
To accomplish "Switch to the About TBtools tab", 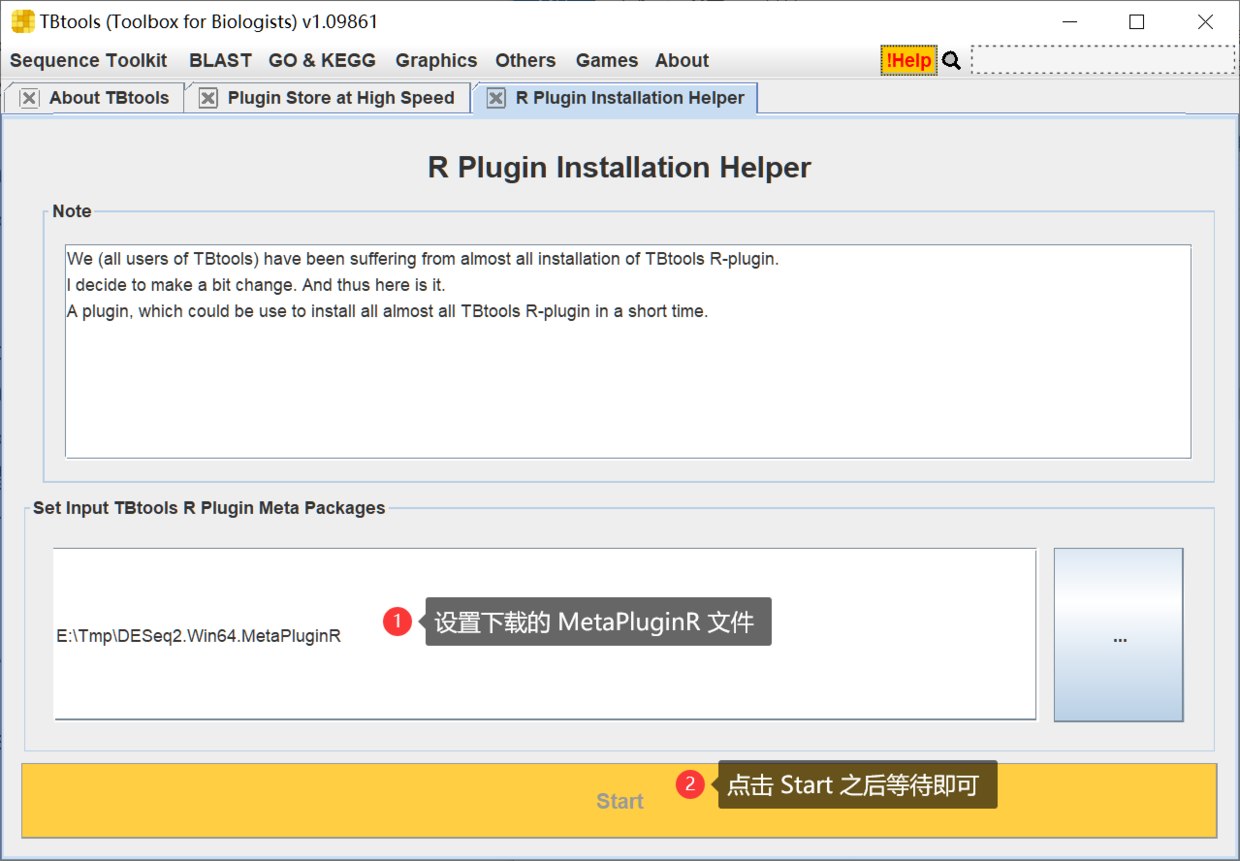I will [109, 98].
